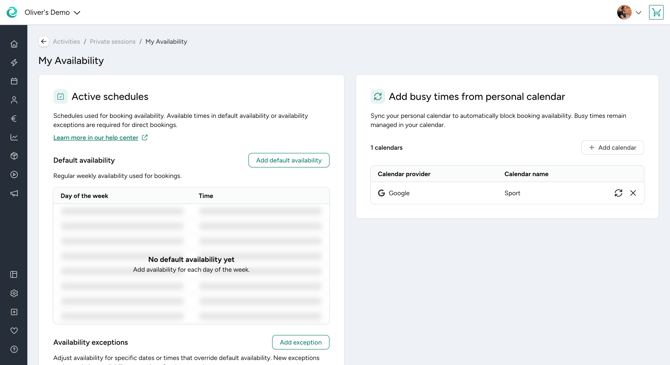Navigate to Activities breadcrumb
Viewport: 670px width, 365px height.
[x=66, y=41]
